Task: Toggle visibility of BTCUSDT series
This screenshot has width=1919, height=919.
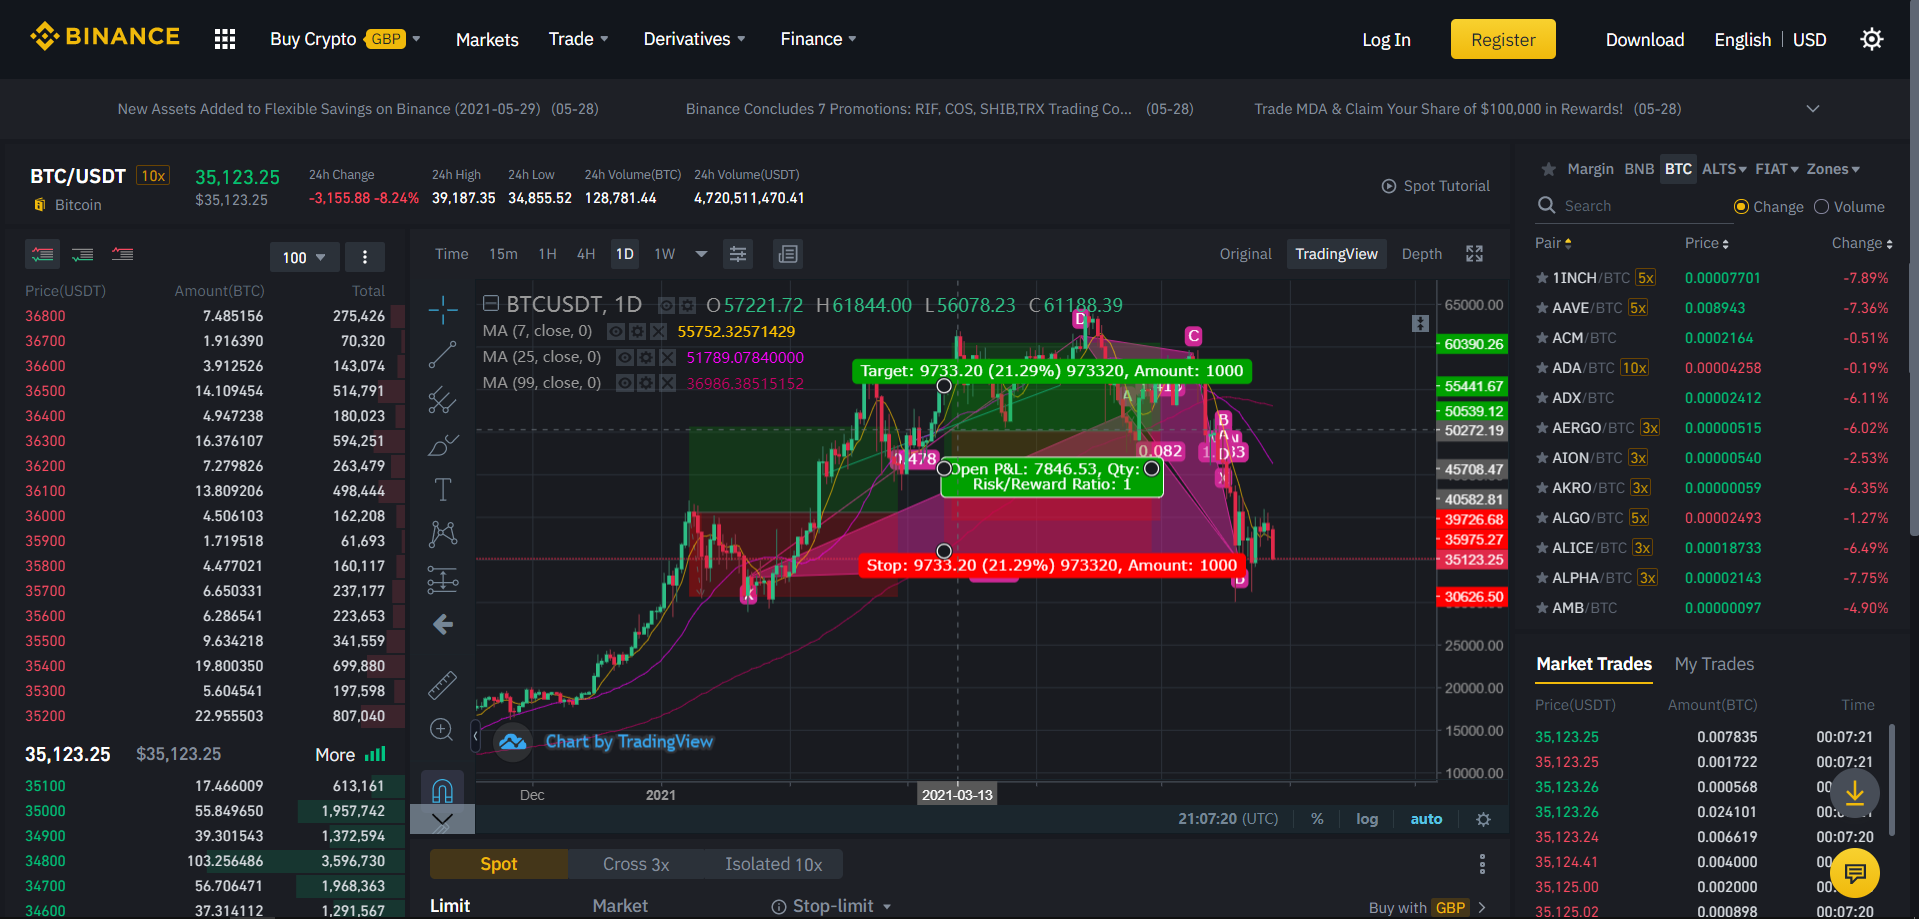Action: pos(666,305)
